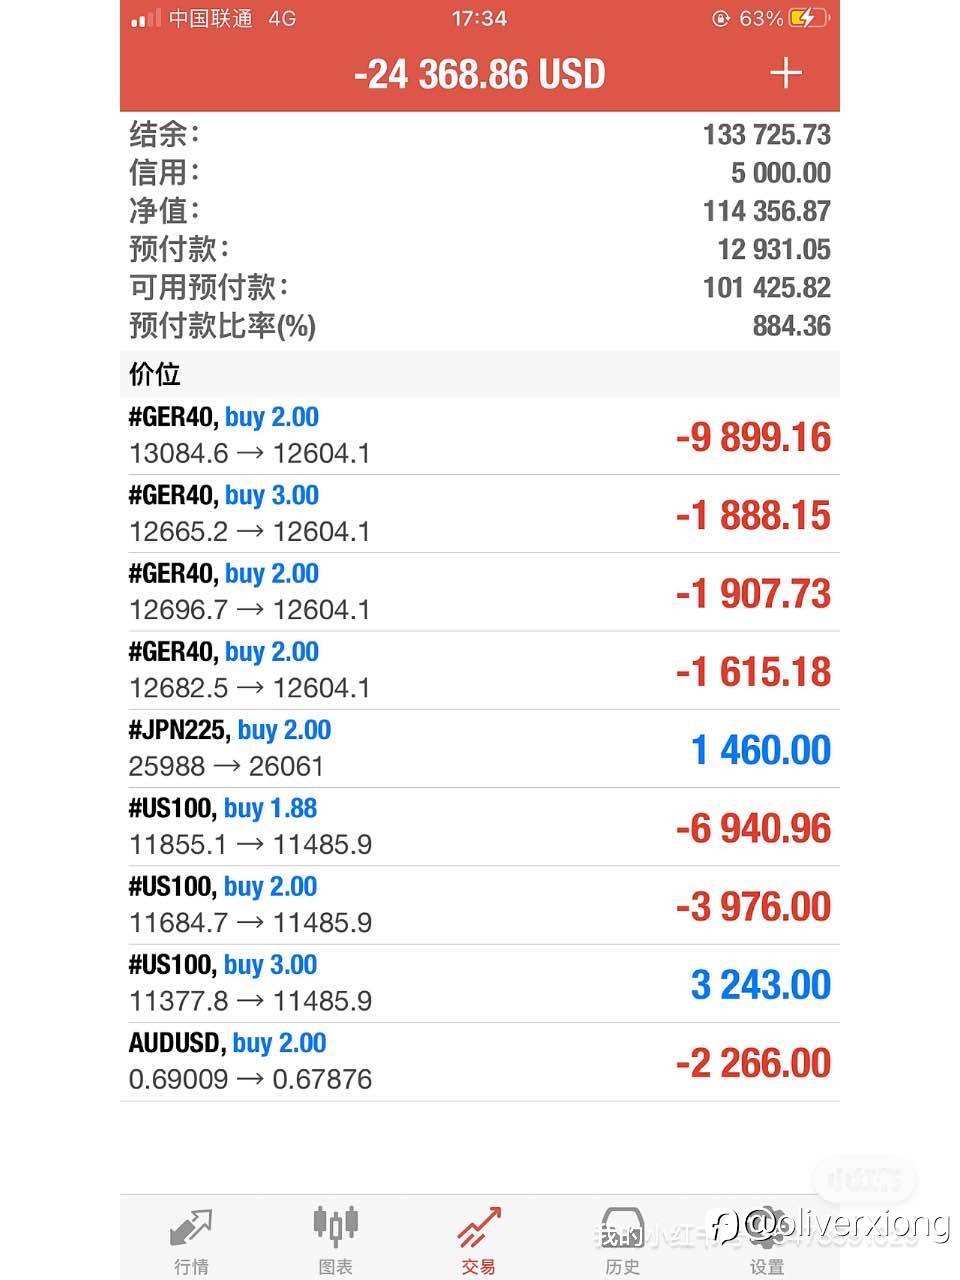This screenshot has height=1280, width=960.
Task: Open GER40 position opened at 13084.6
Action: [479, 436]
